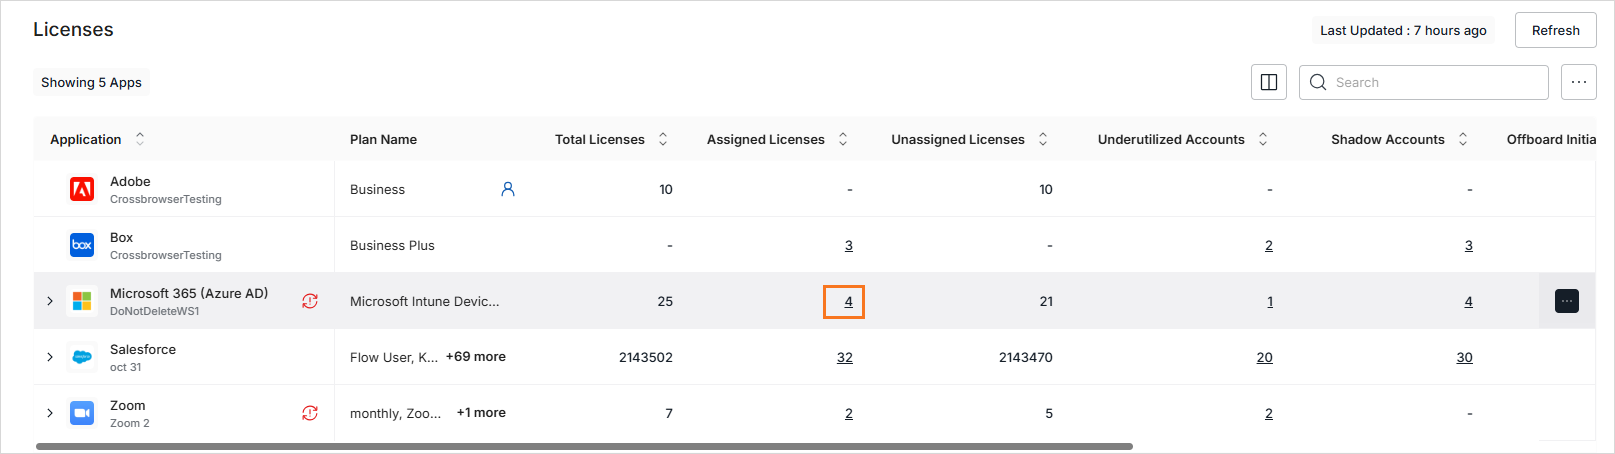Show the +1 more Zoom plans
Viewport: 1615px width, 454px height.
[x=481, y=413]
